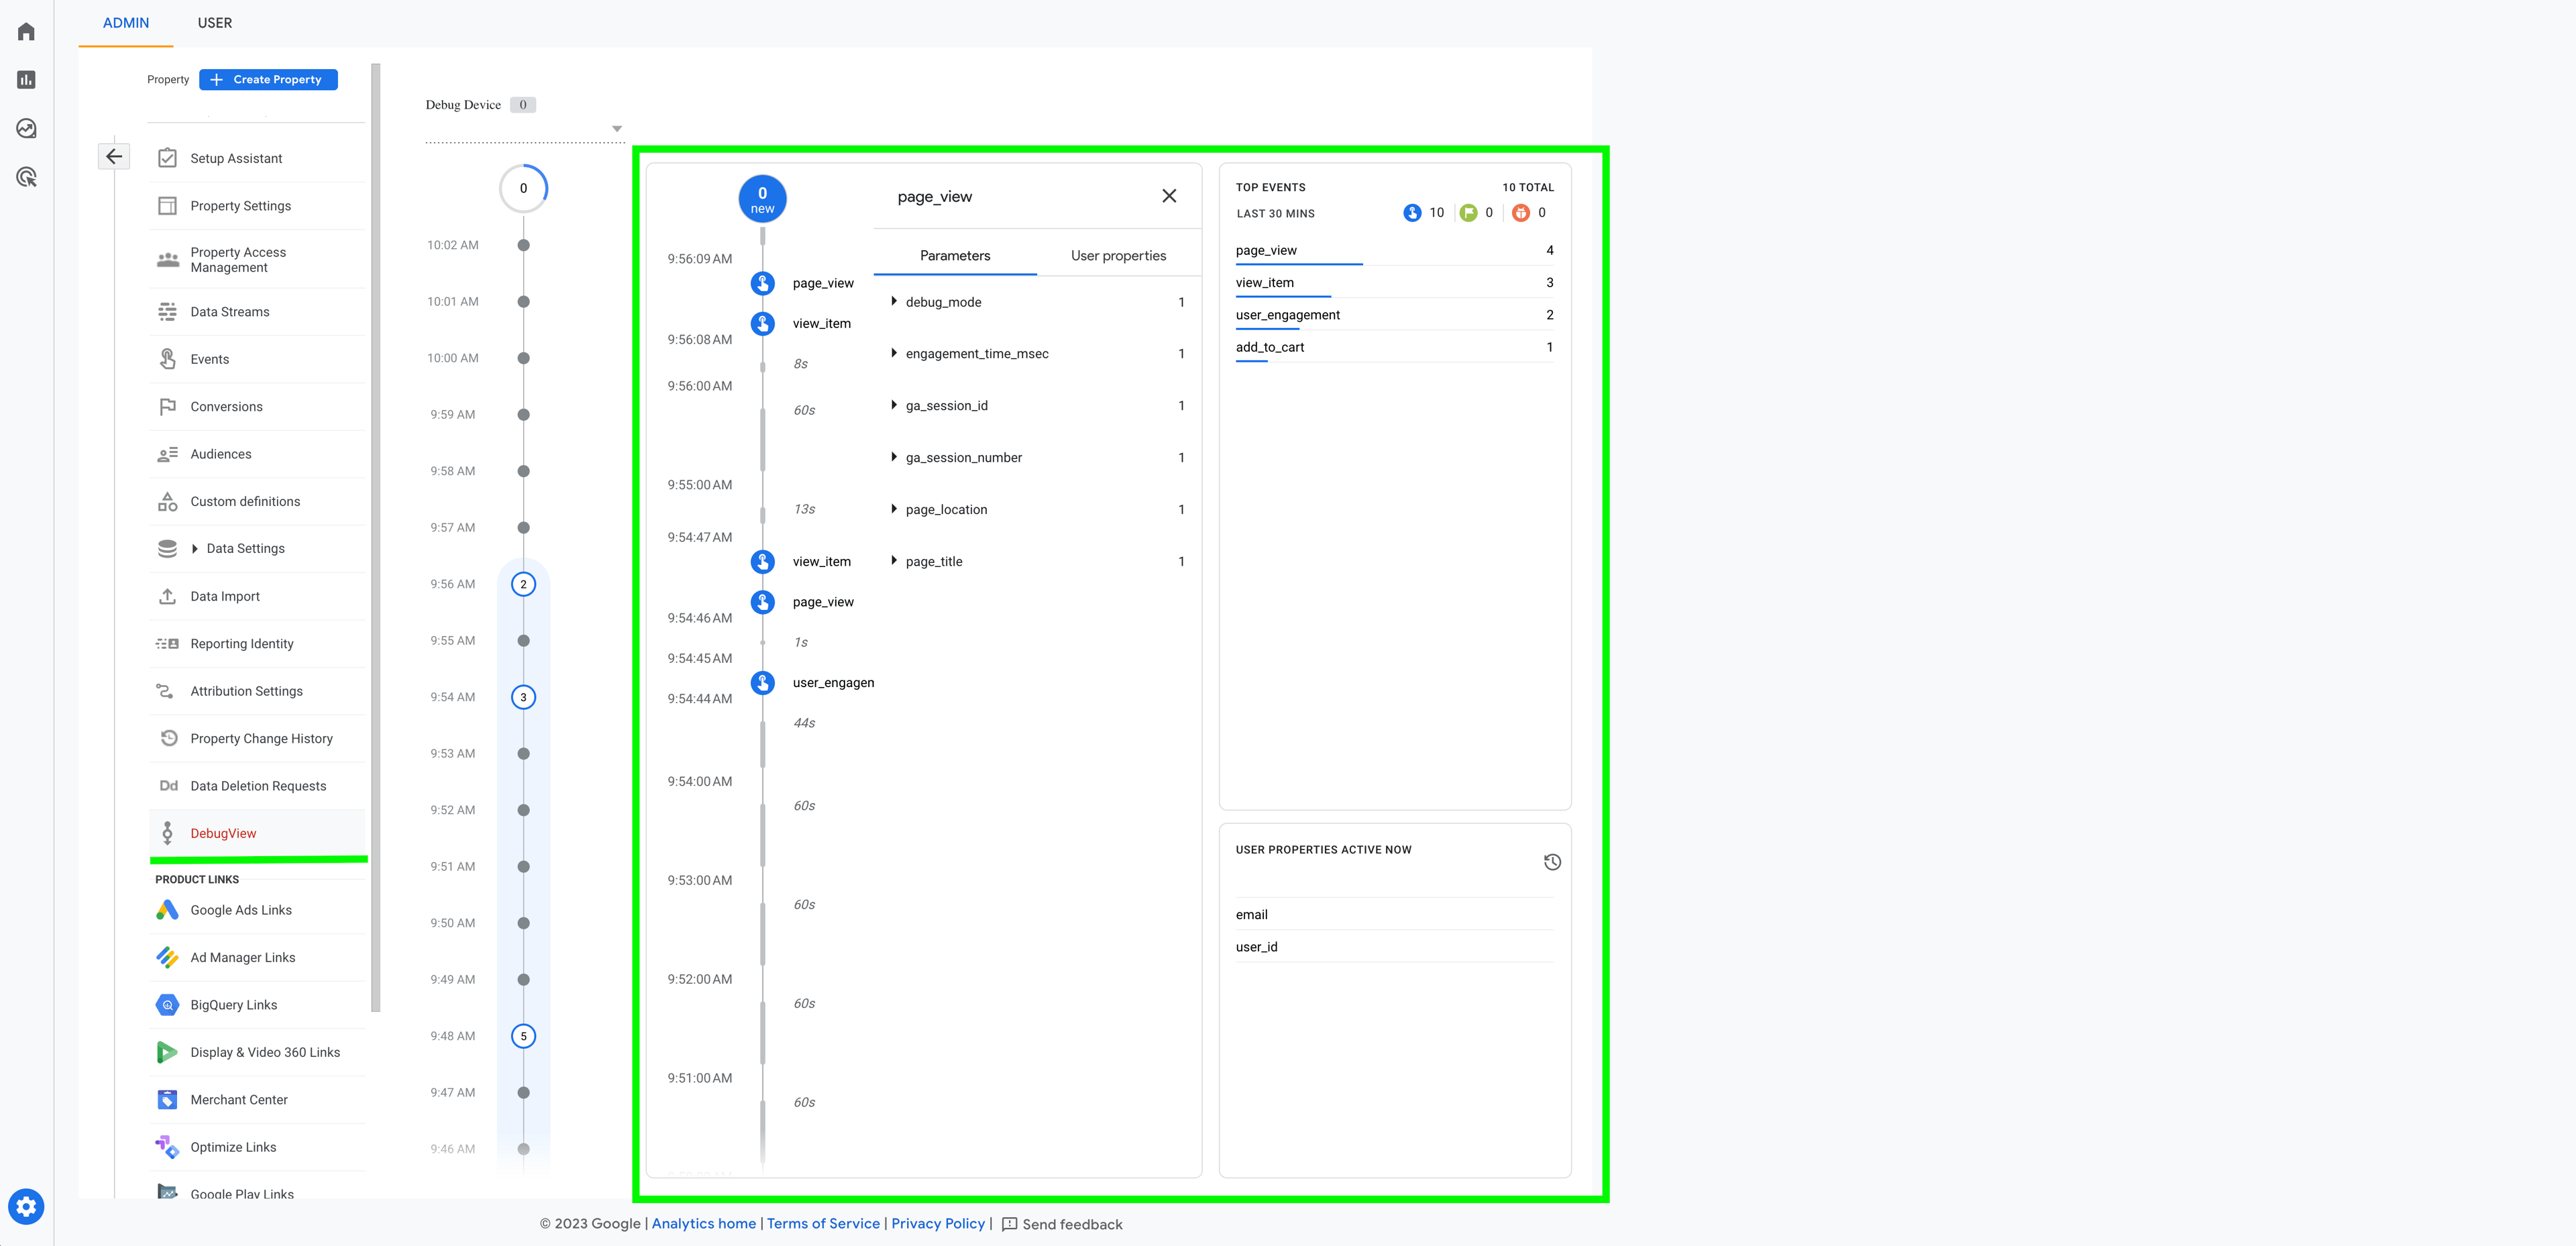Screen dimensions: 2576x1246
Task: Select the add_to_cart row in Top Events
Action: point(1394,348)
